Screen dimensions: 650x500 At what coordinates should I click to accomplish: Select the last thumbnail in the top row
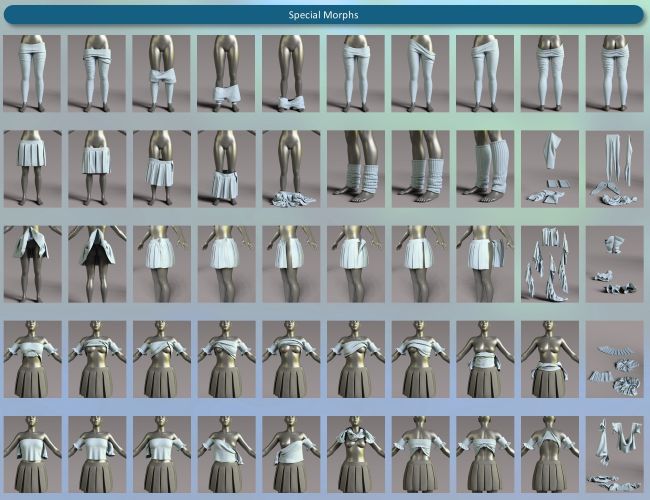pos(615,73)
